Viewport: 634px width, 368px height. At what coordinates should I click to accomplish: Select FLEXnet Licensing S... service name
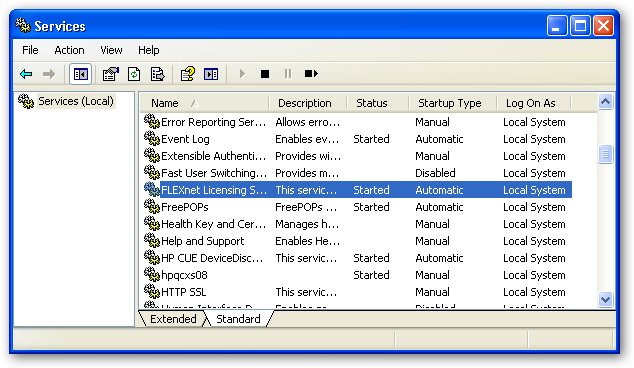[214, 190]
